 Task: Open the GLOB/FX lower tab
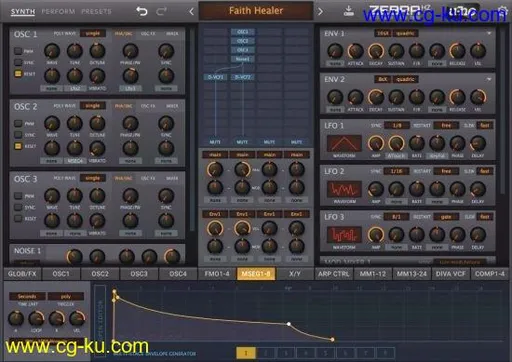pyautogui.click(x=22, y=274)
